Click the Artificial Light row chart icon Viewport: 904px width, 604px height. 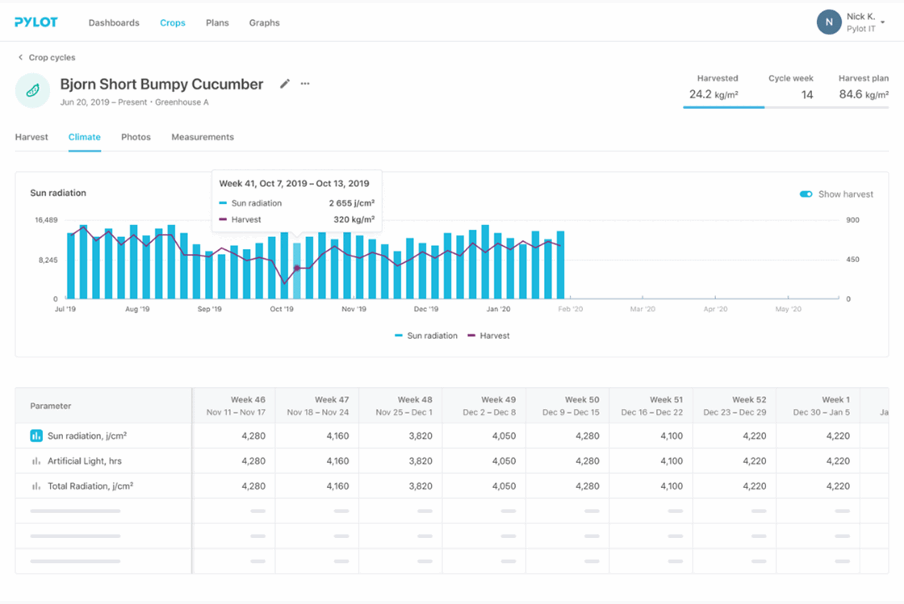pos(36,461)
